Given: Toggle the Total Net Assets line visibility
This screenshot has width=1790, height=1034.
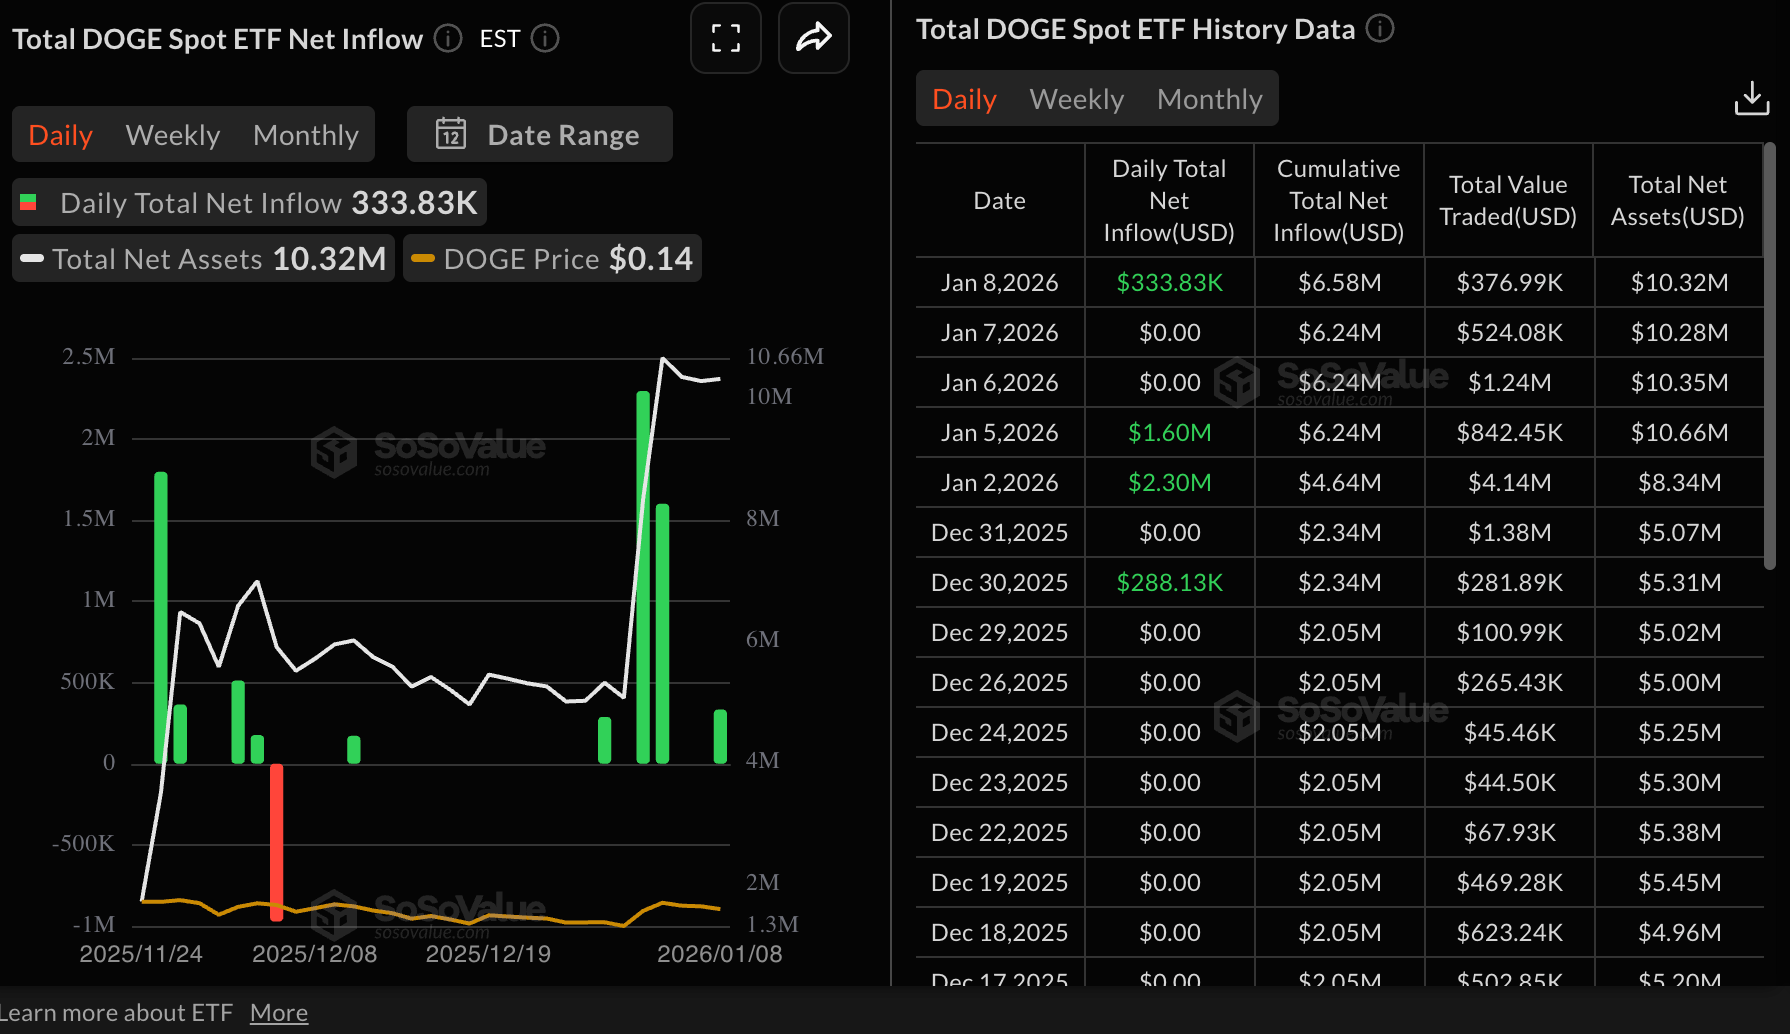Looking at the screenshot, I should (202, 258).
